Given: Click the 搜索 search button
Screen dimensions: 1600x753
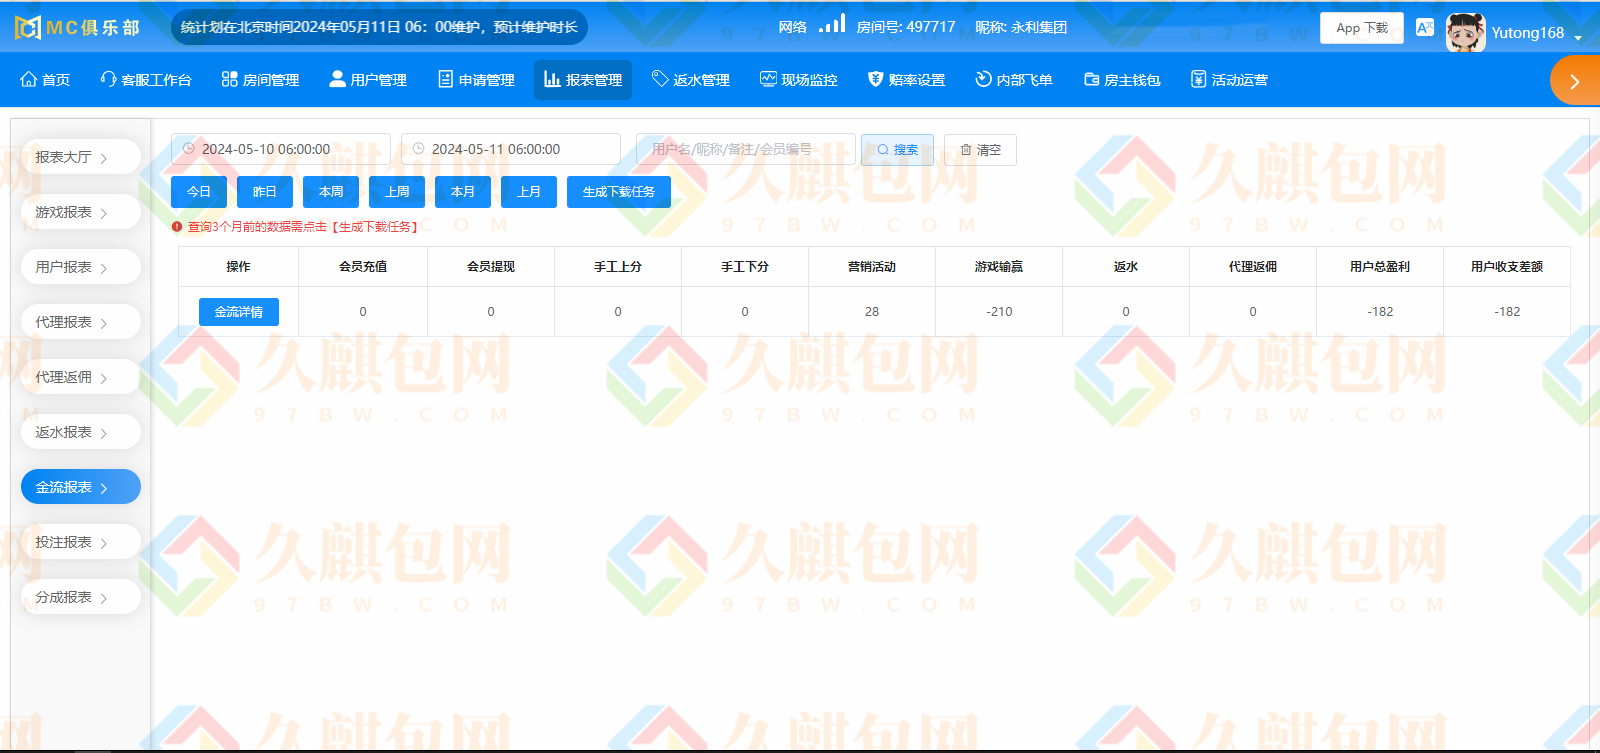Looking at the screenshot, I should coord(897,150).
